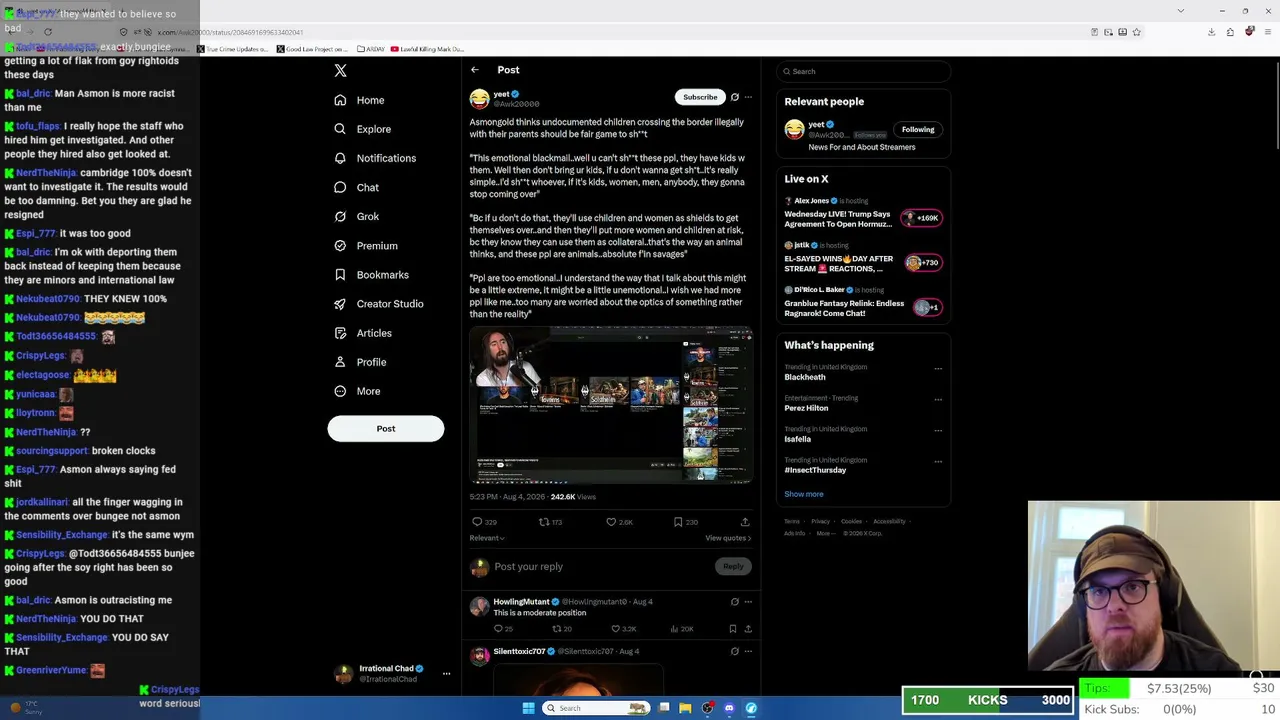Open Grok from the sidebar

356,216
